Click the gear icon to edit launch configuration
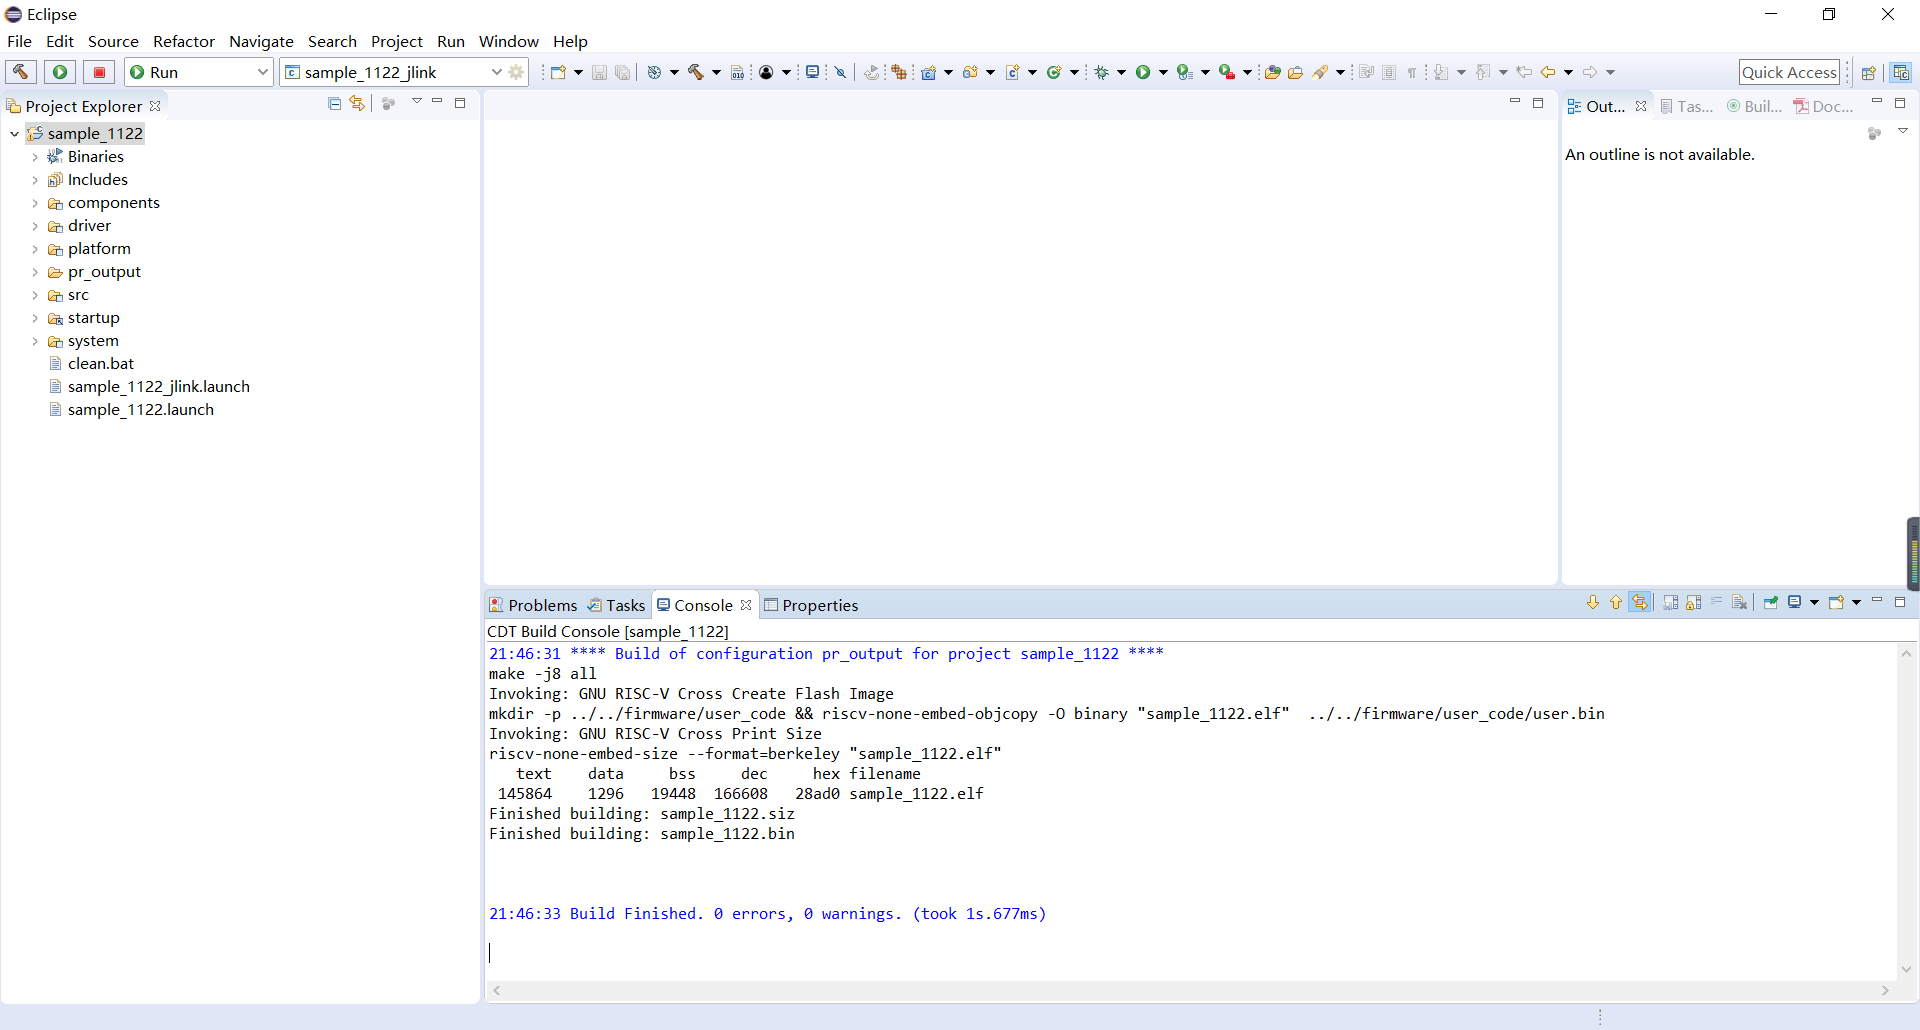1920x1030 pixels. 516,72
